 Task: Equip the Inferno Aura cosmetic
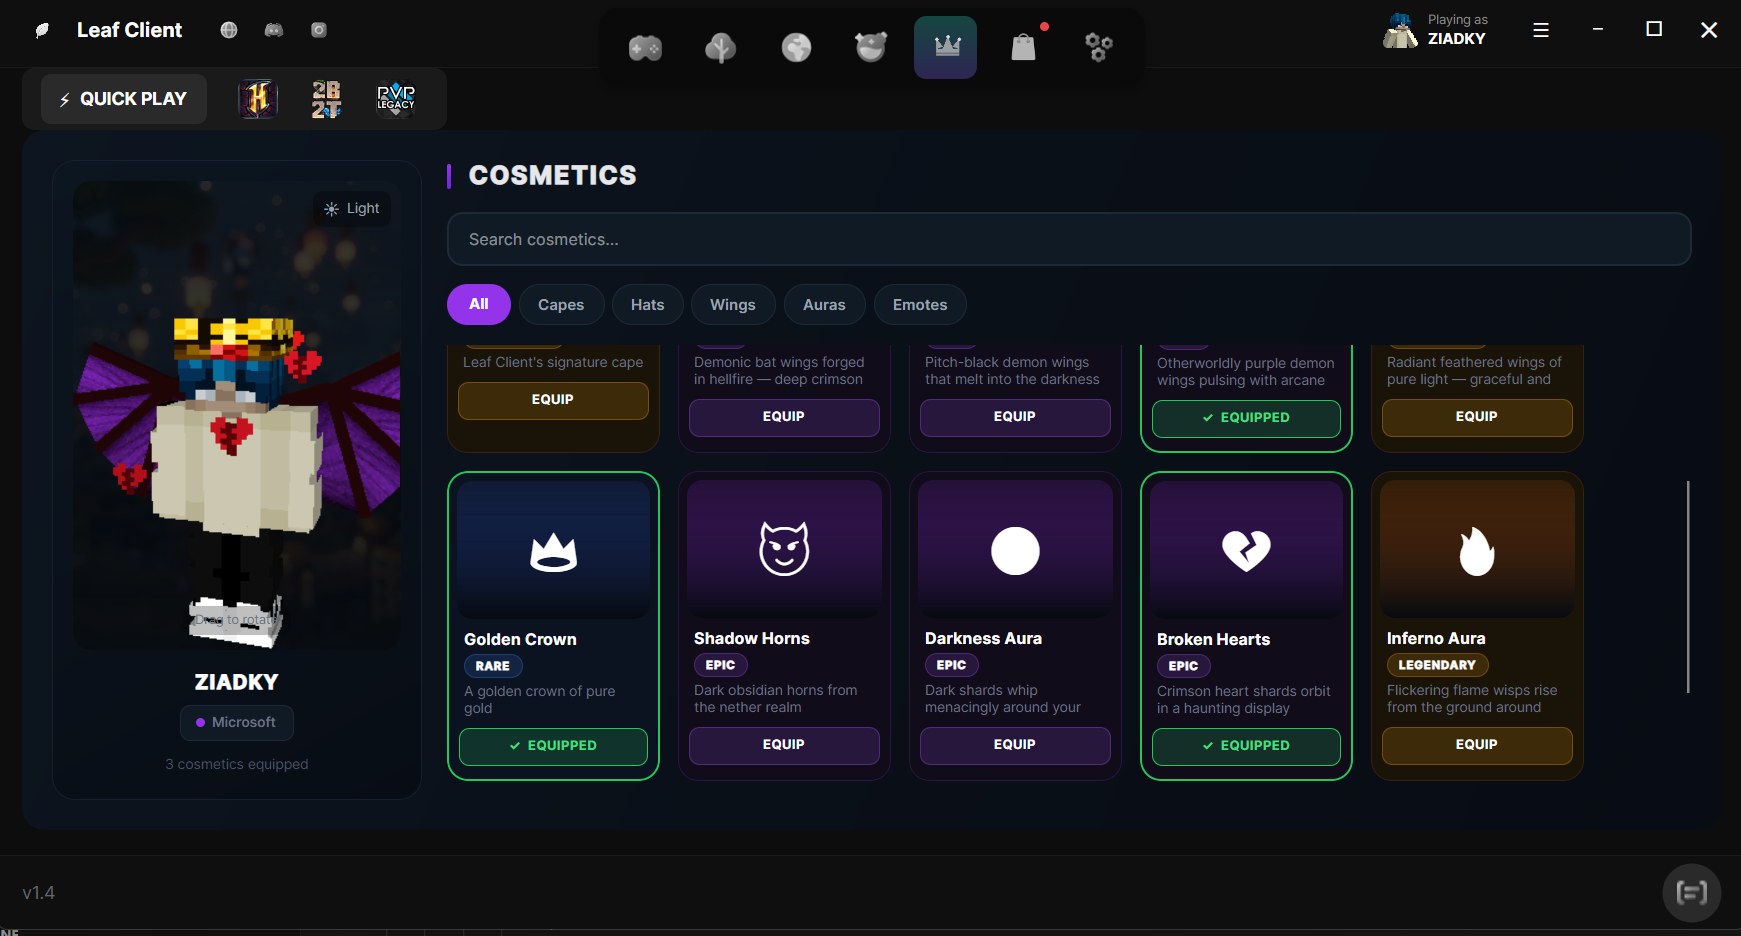(1477, 745)
